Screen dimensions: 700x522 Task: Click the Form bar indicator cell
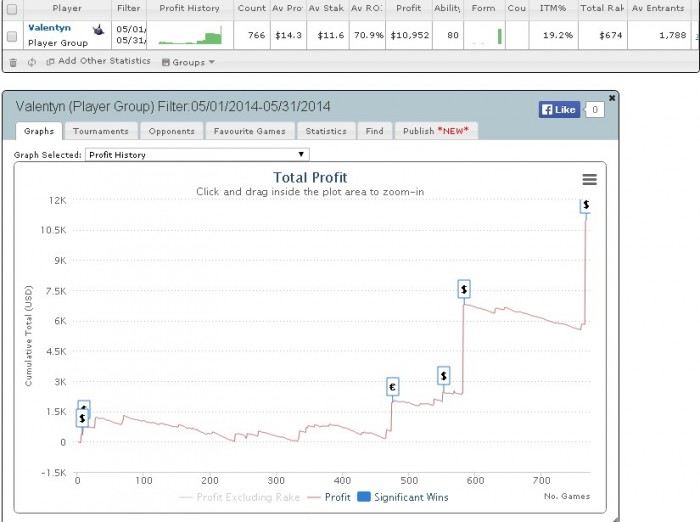pyautogui.click(x=483, y=35)
